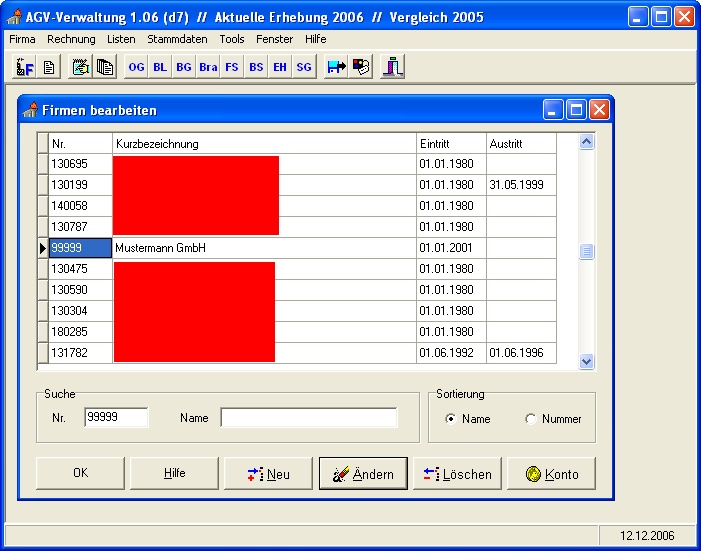
Task: Click the export arrow toolbar icon
Action: [x=336, y=67]
